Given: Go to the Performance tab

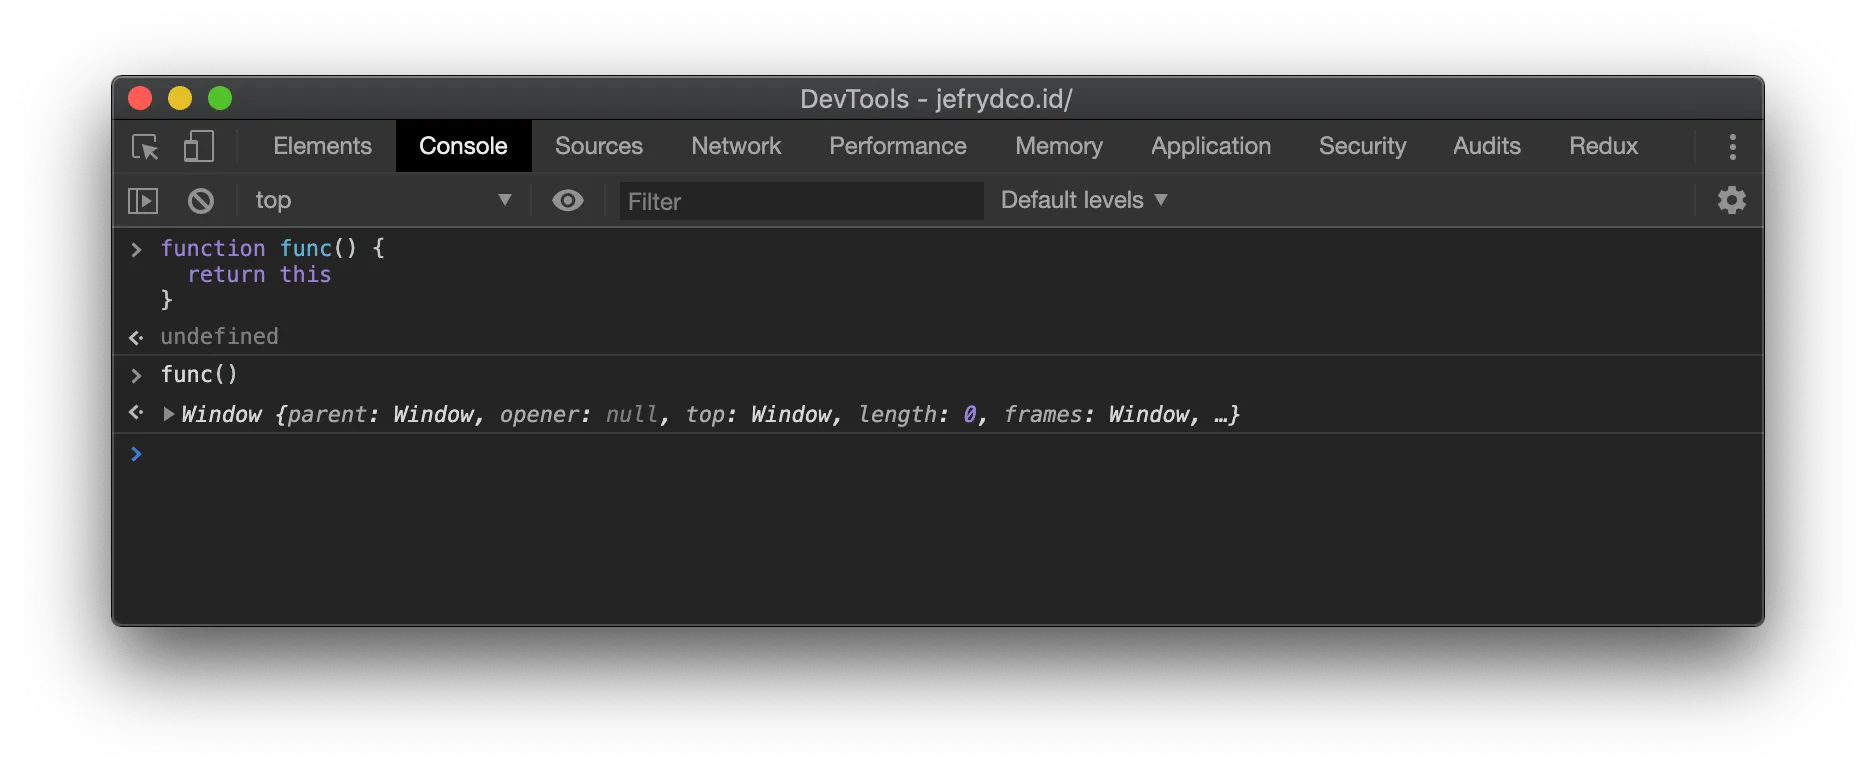Looking at the screenshot, I should 897,146.
